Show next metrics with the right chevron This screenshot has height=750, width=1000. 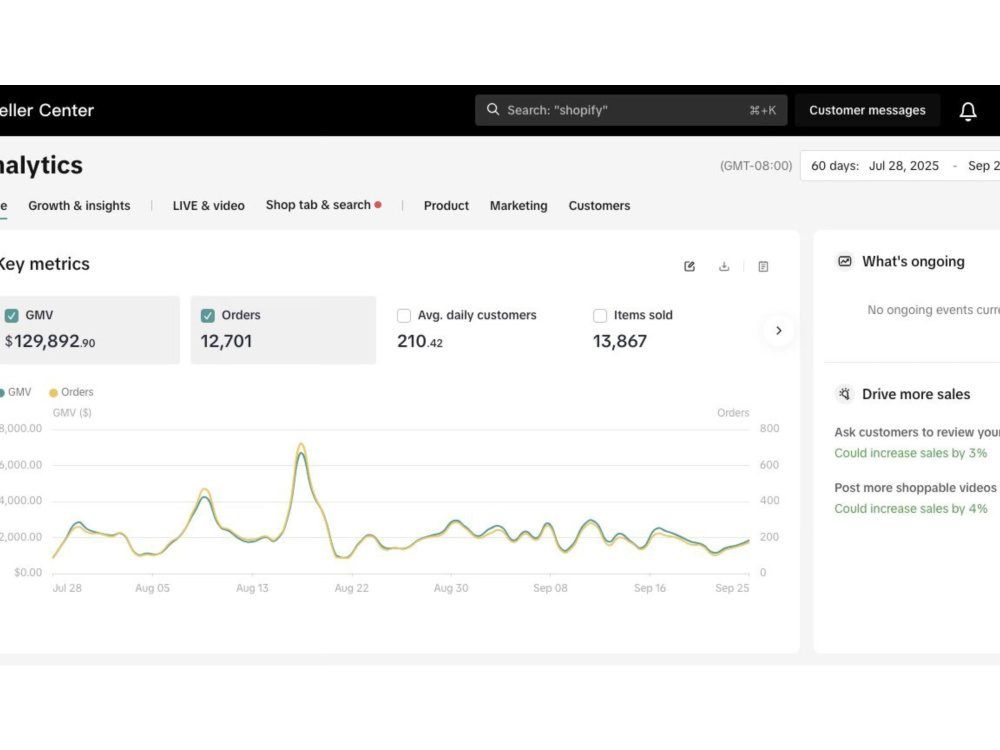[x=778, y=330]
